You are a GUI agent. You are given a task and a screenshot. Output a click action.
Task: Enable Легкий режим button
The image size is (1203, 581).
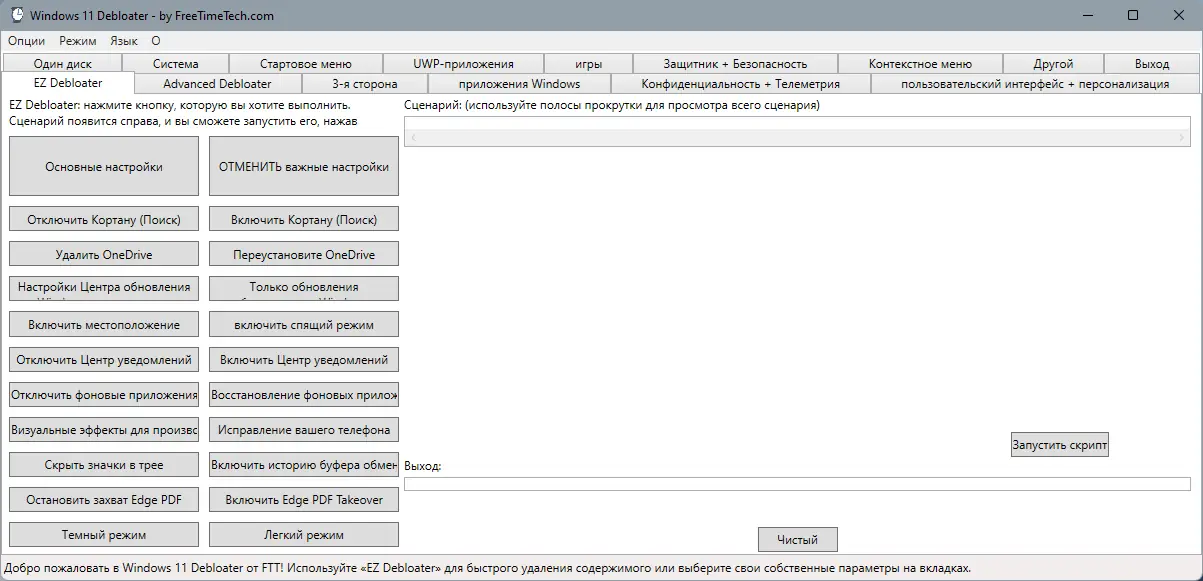tap(304, 534)
